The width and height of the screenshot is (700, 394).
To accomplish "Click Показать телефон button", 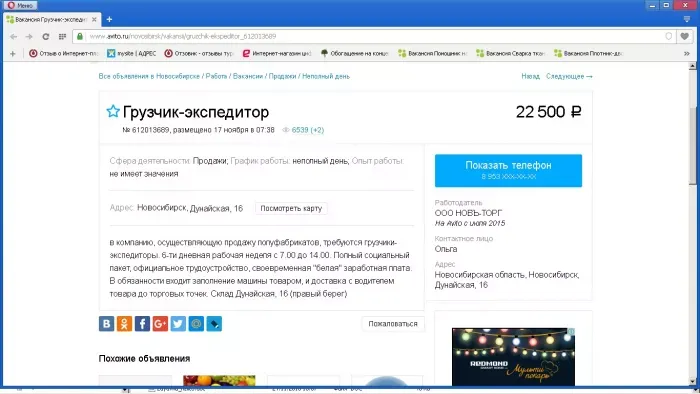I will tap(508, 170).
